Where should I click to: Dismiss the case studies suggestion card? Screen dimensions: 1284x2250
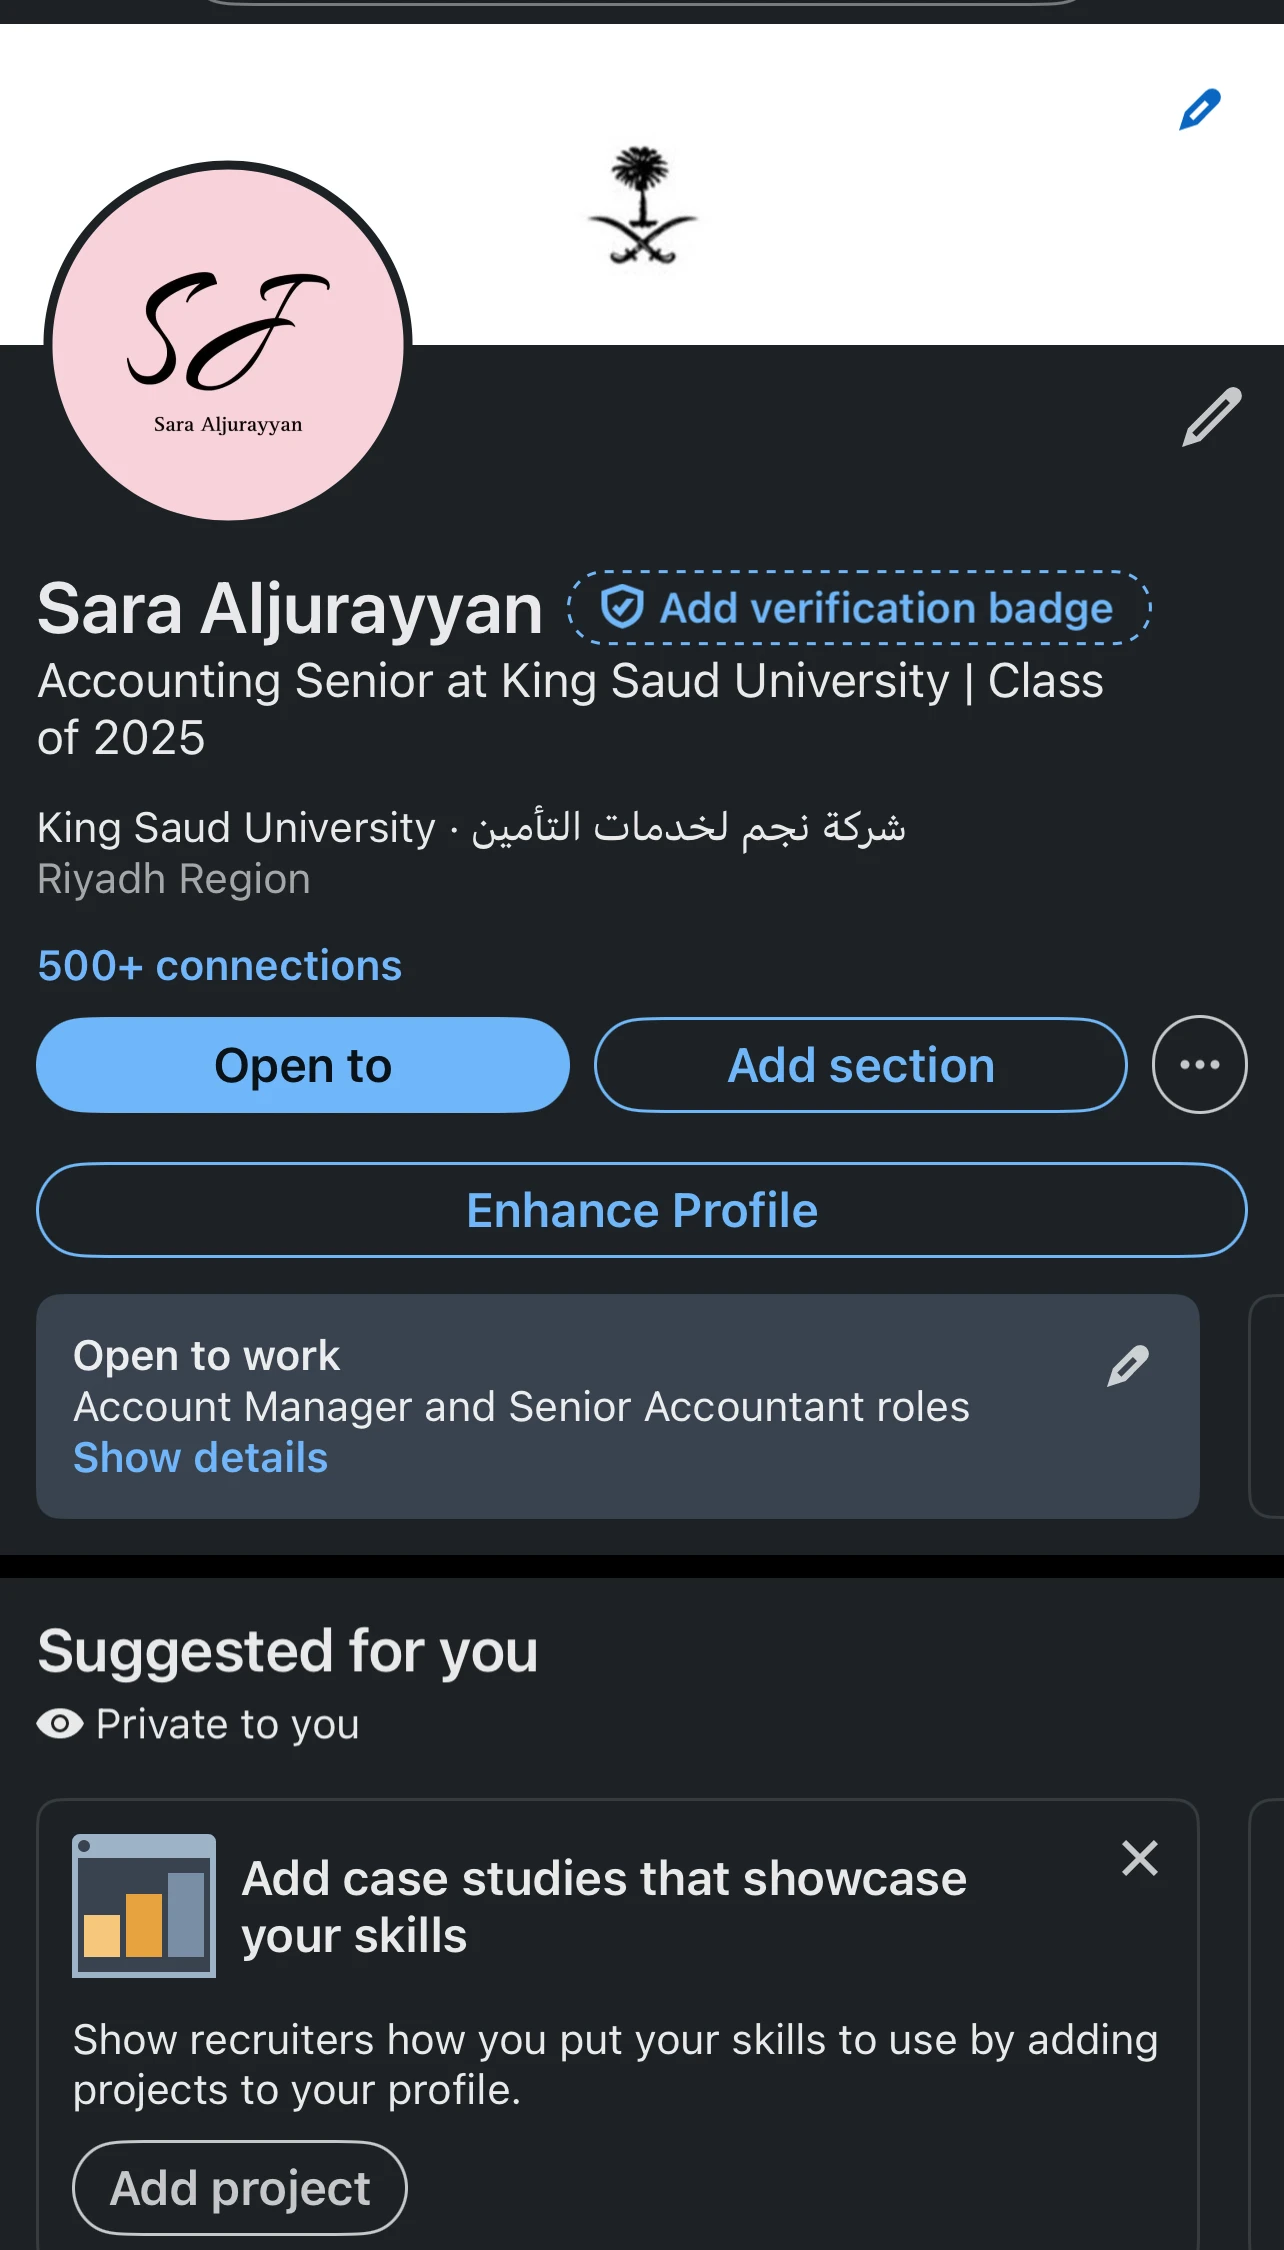tap(1139, 1859)
